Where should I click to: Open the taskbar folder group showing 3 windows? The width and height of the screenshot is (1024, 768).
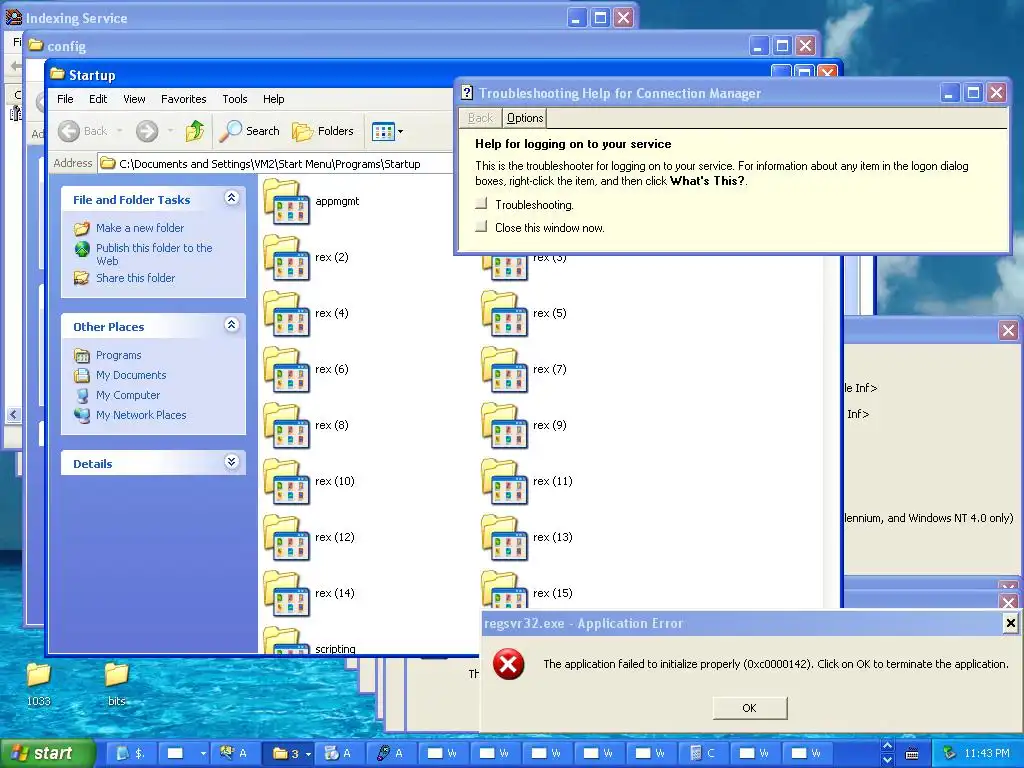click(287, 753)
